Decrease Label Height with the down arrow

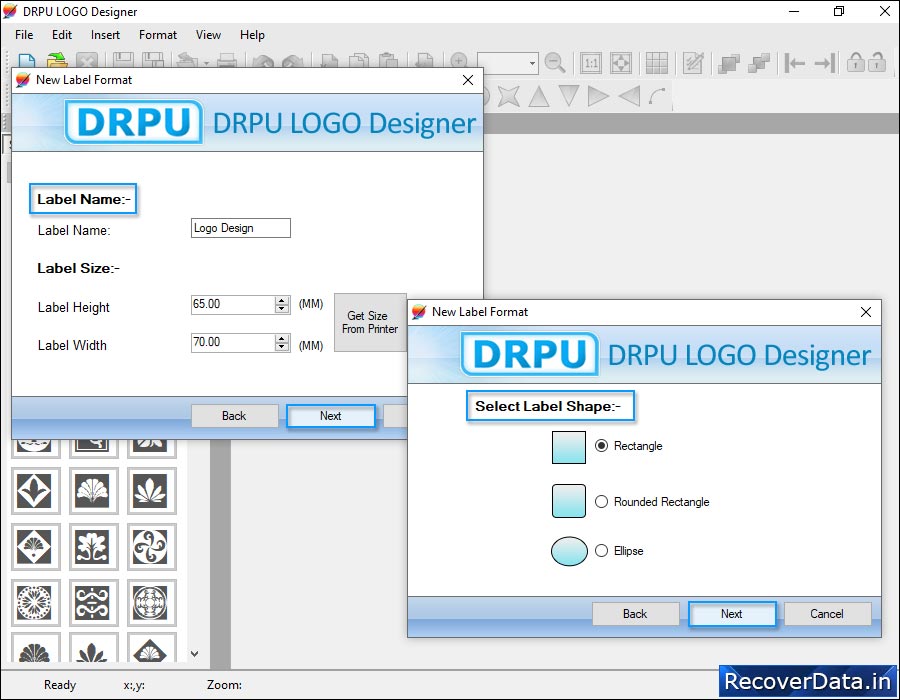point(282,309)
